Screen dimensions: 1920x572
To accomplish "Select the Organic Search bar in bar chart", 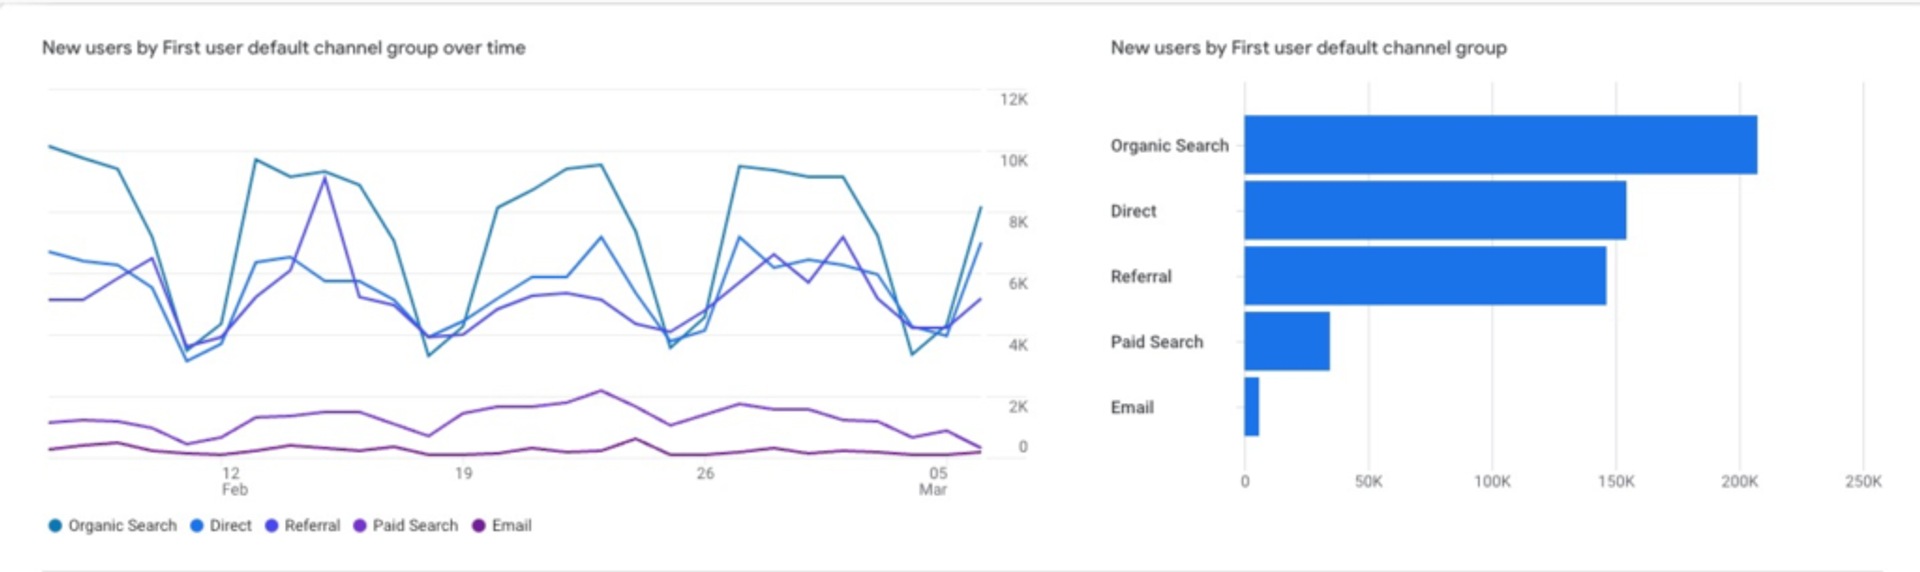I will (1500, 145).
